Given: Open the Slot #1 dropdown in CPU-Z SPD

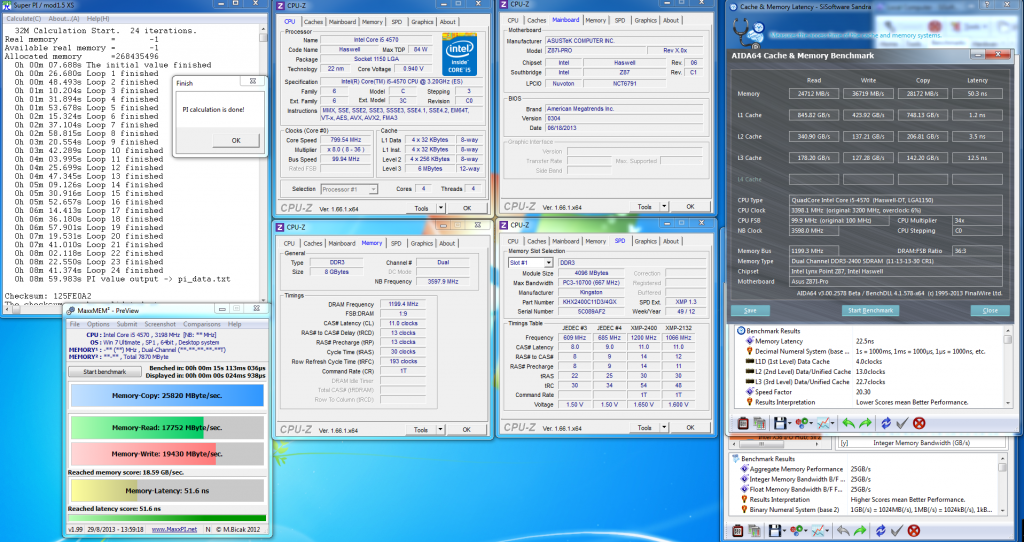Looking at the screenshot, I should (x=529, y=262).
